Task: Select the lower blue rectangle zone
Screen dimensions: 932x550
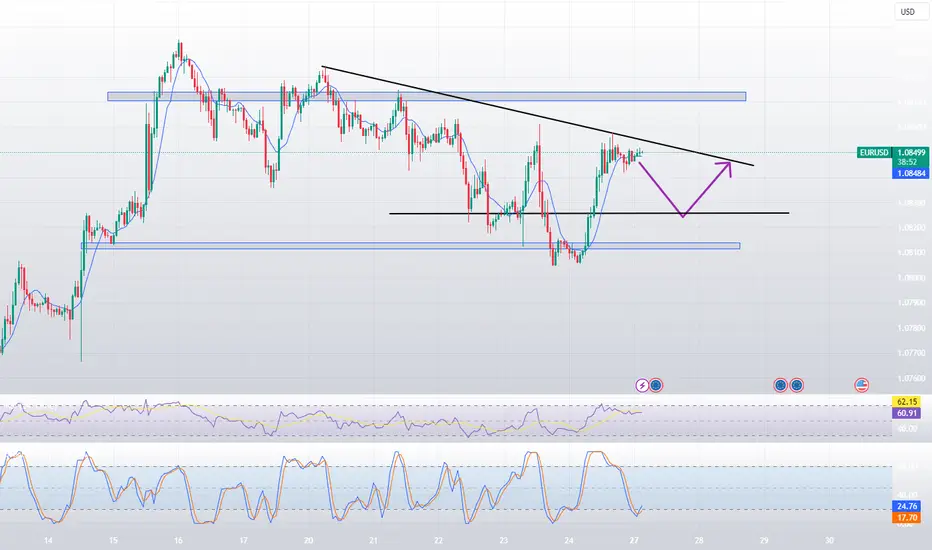Action: [411, 246]
